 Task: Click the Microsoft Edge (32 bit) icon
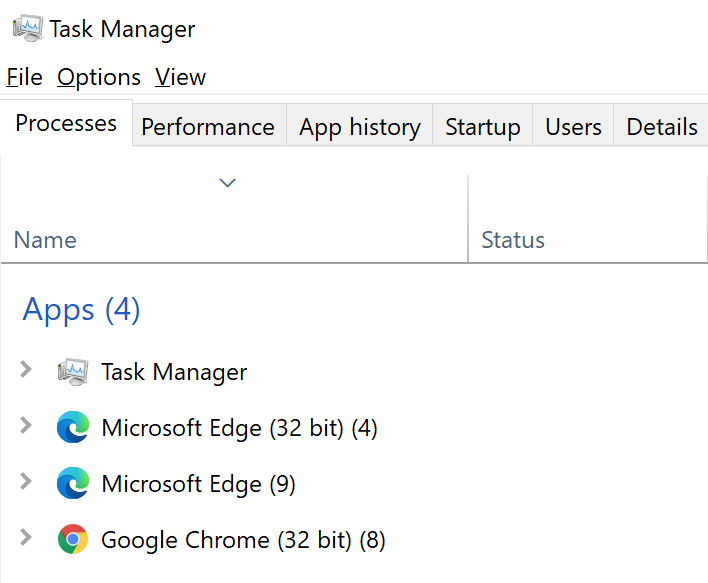[73, 427]
